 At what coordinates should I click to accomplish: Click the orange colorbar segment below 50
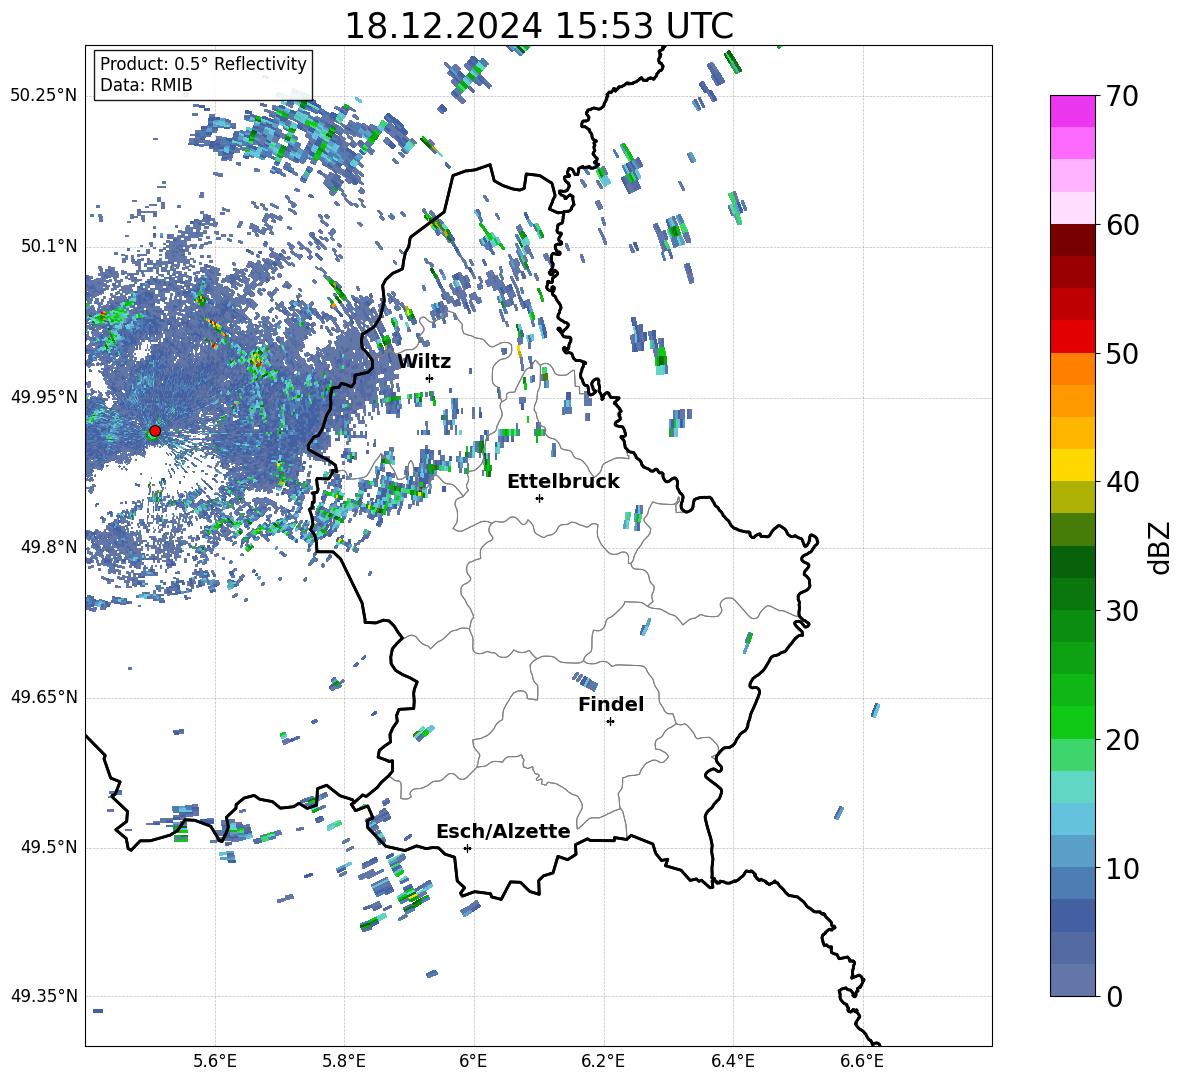(x=1072, y=369)
